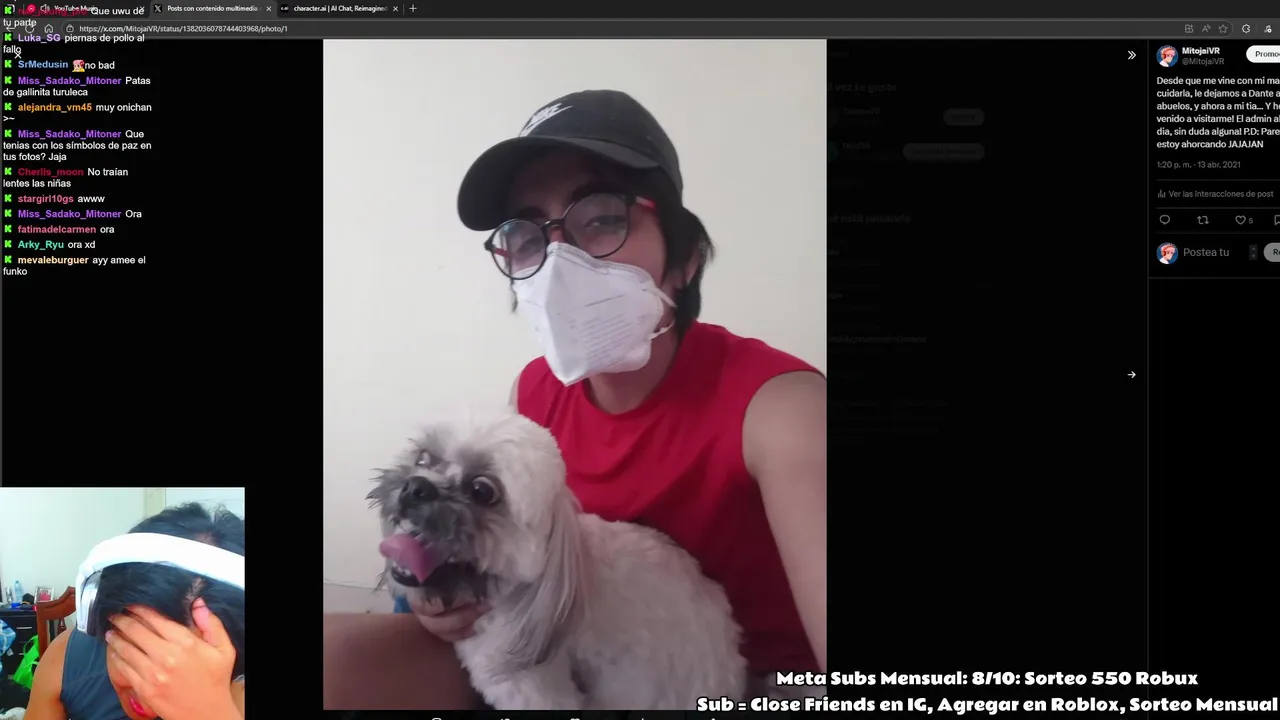Click the Postea tu reply input field

pyautogui.click(x=1206, y=252)
